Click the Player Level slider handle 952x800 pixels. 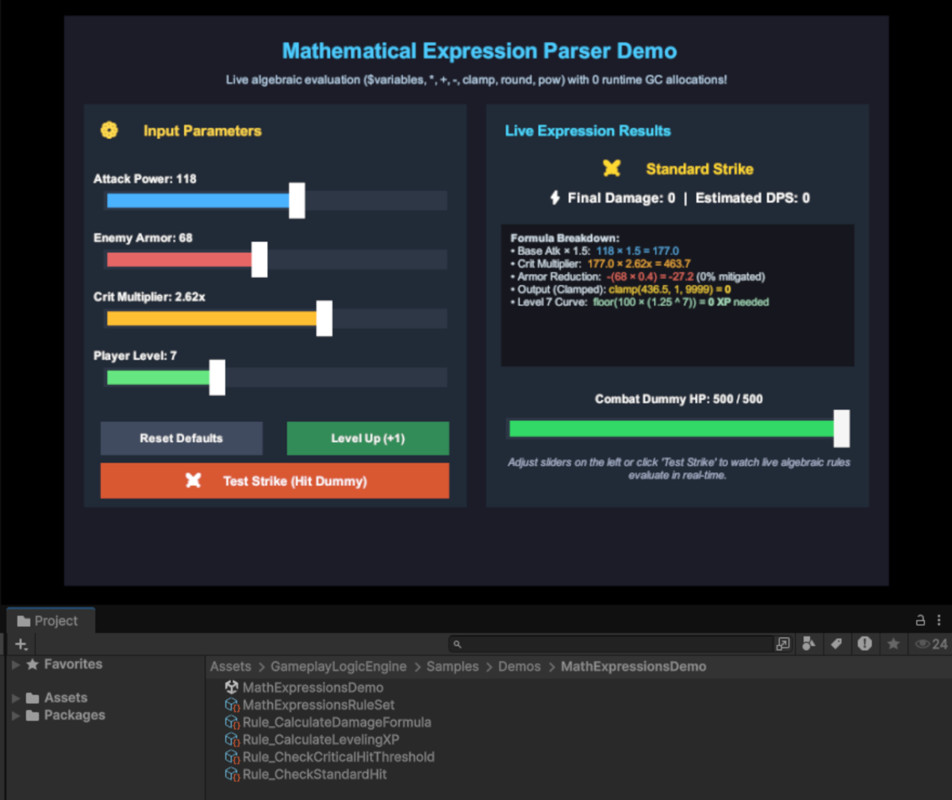click(x=217, y=377)
